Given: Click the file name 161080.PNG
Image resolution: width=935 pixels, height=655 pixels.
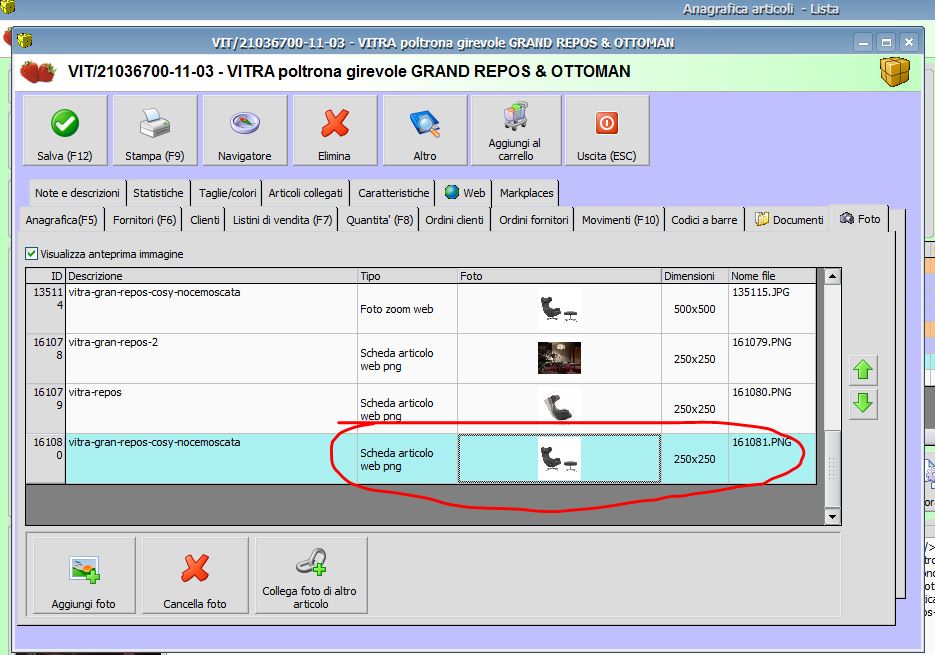Looking at the screenshot, I should pos(762,393).
